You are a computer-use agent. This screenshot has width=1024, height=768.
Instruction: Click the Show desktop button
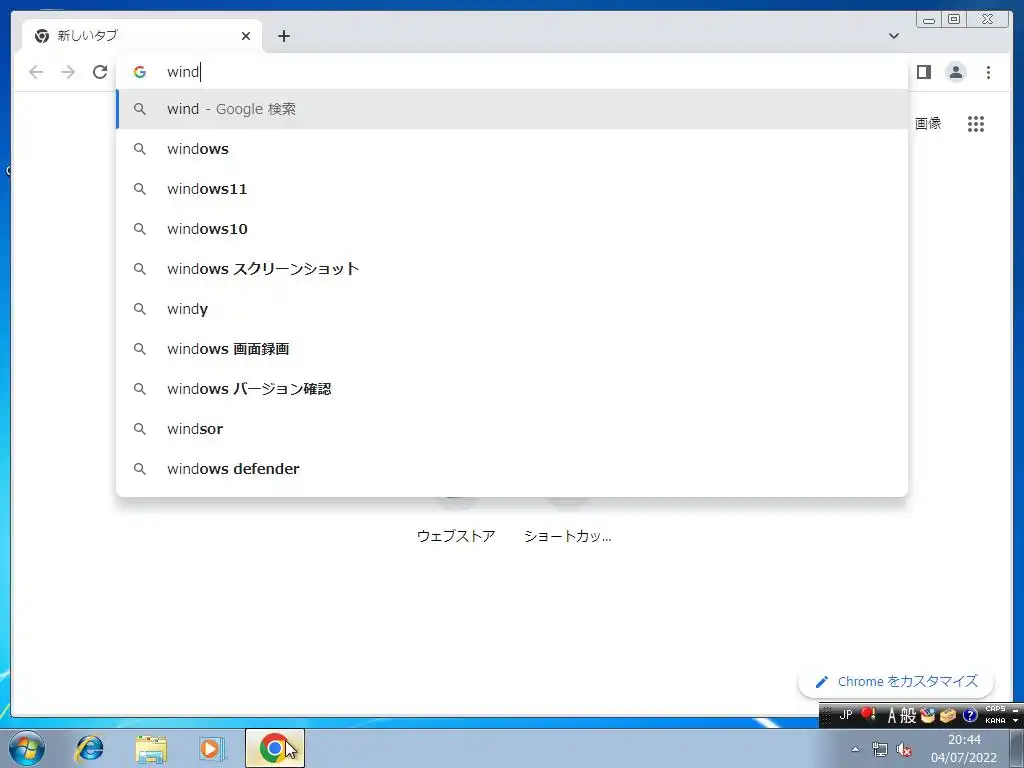click(x=1017, y=748)
